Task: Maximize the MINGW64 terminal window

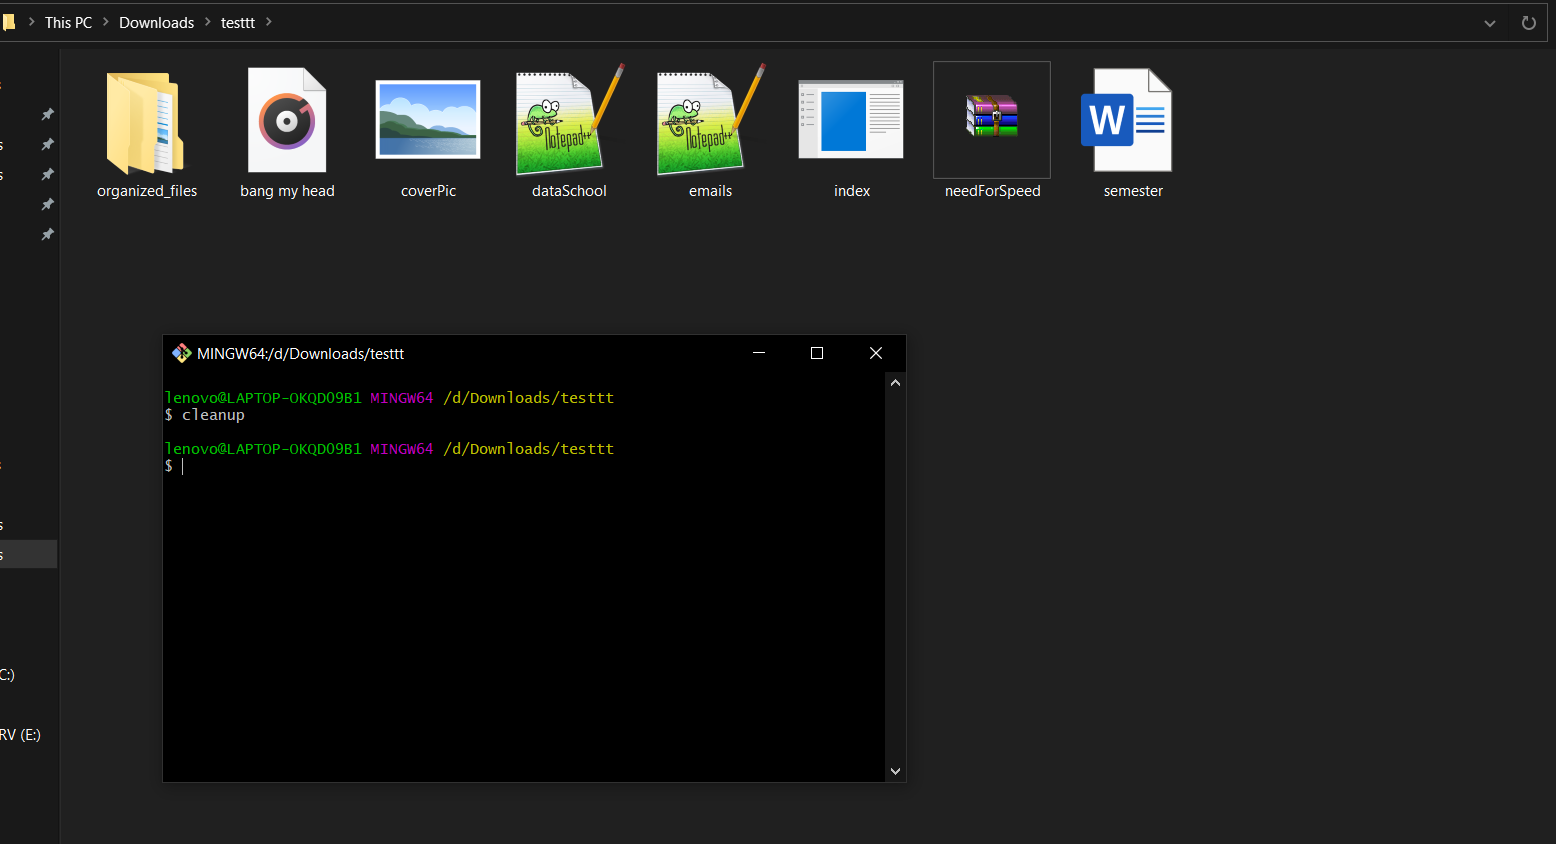Action: tap(817, 353)
